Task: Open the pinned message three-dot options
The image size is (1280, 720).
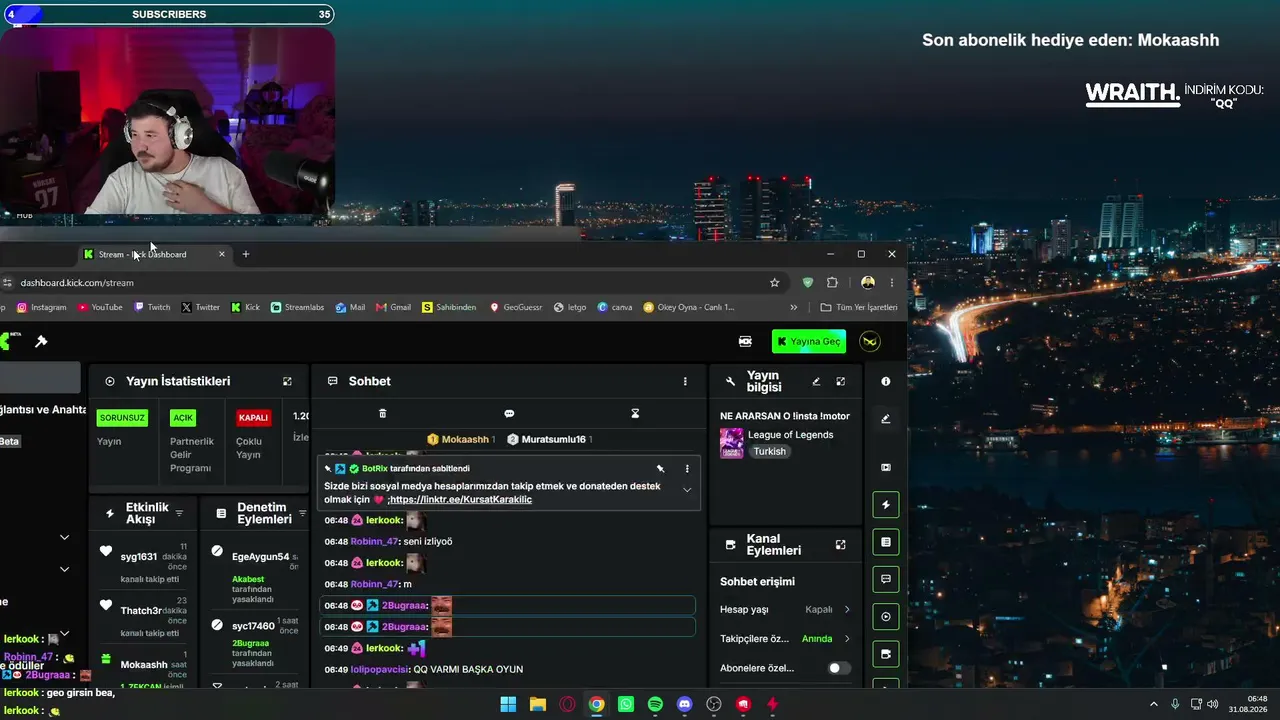Action: pyautogui.click(x=687, y=468)
